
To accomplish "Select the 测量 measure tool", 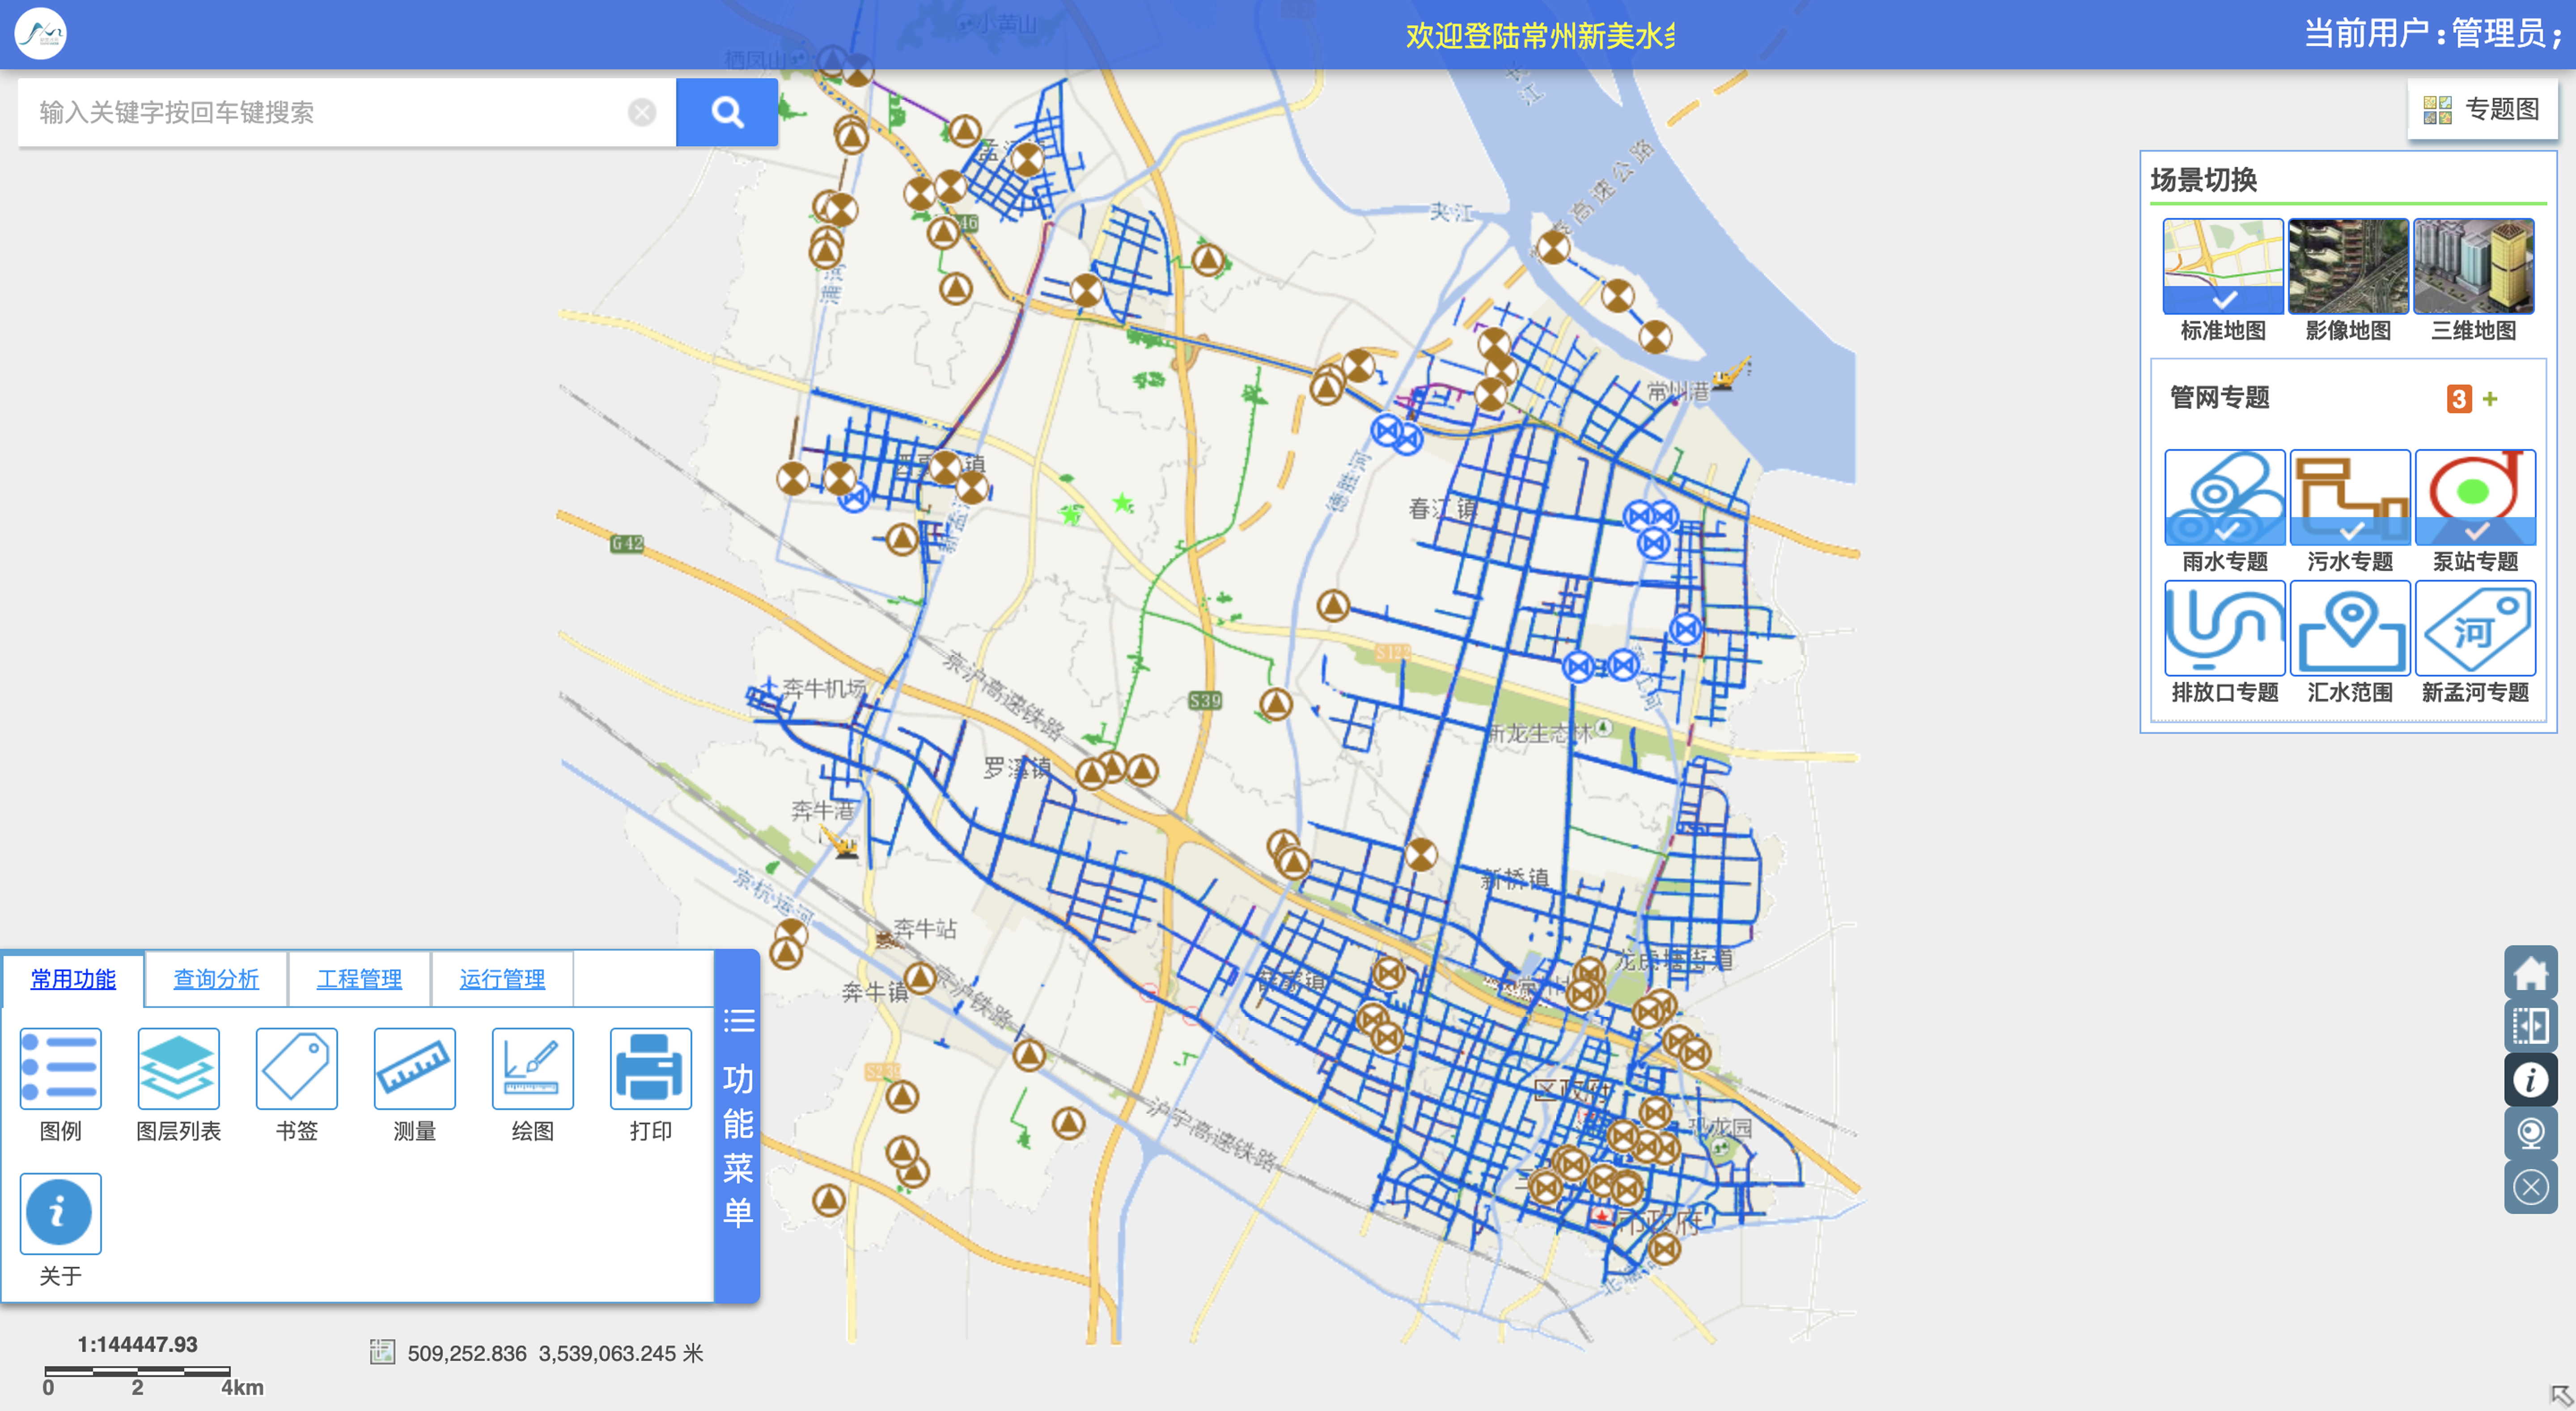I will (x=414, y=1068).
